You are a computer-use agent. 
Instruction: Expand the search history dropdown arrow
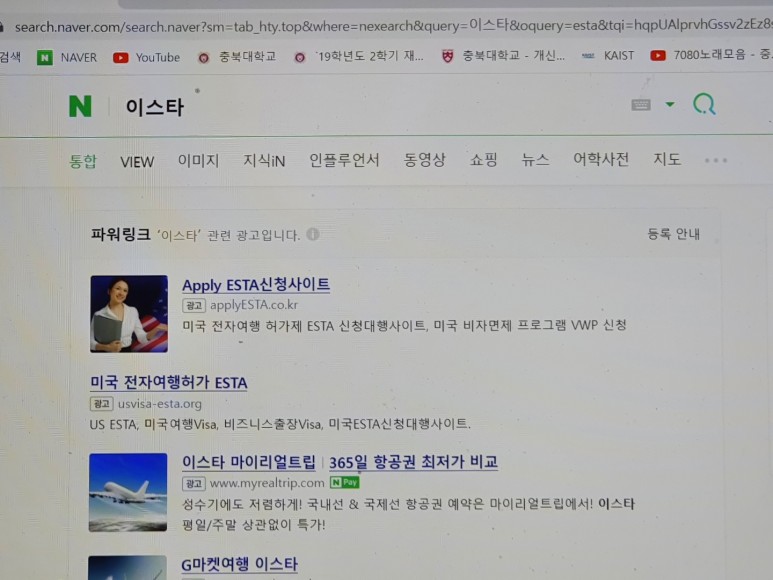[x=670, y=104]
